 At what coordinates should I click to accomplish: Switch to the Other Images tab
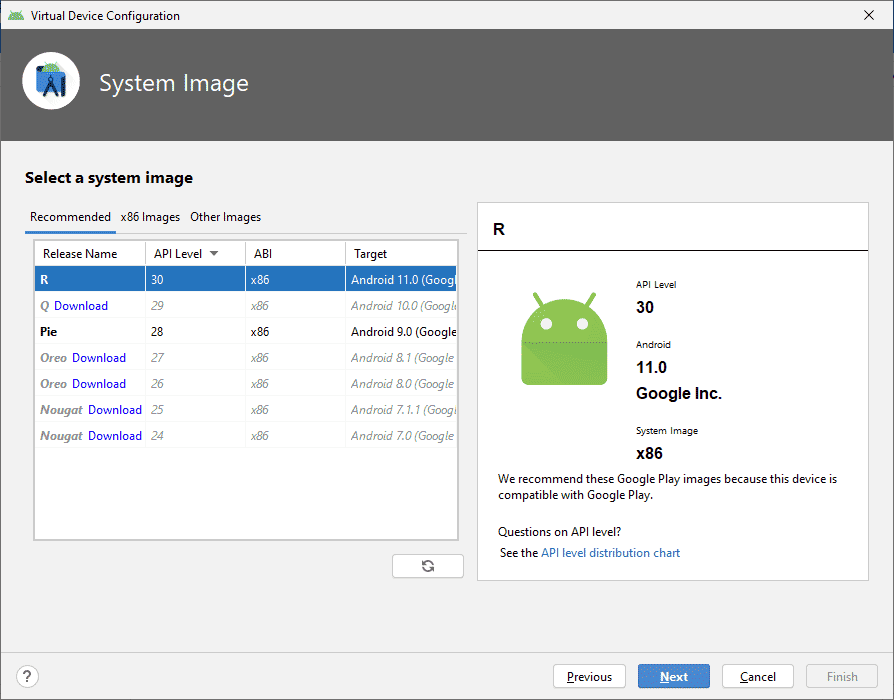225,217
